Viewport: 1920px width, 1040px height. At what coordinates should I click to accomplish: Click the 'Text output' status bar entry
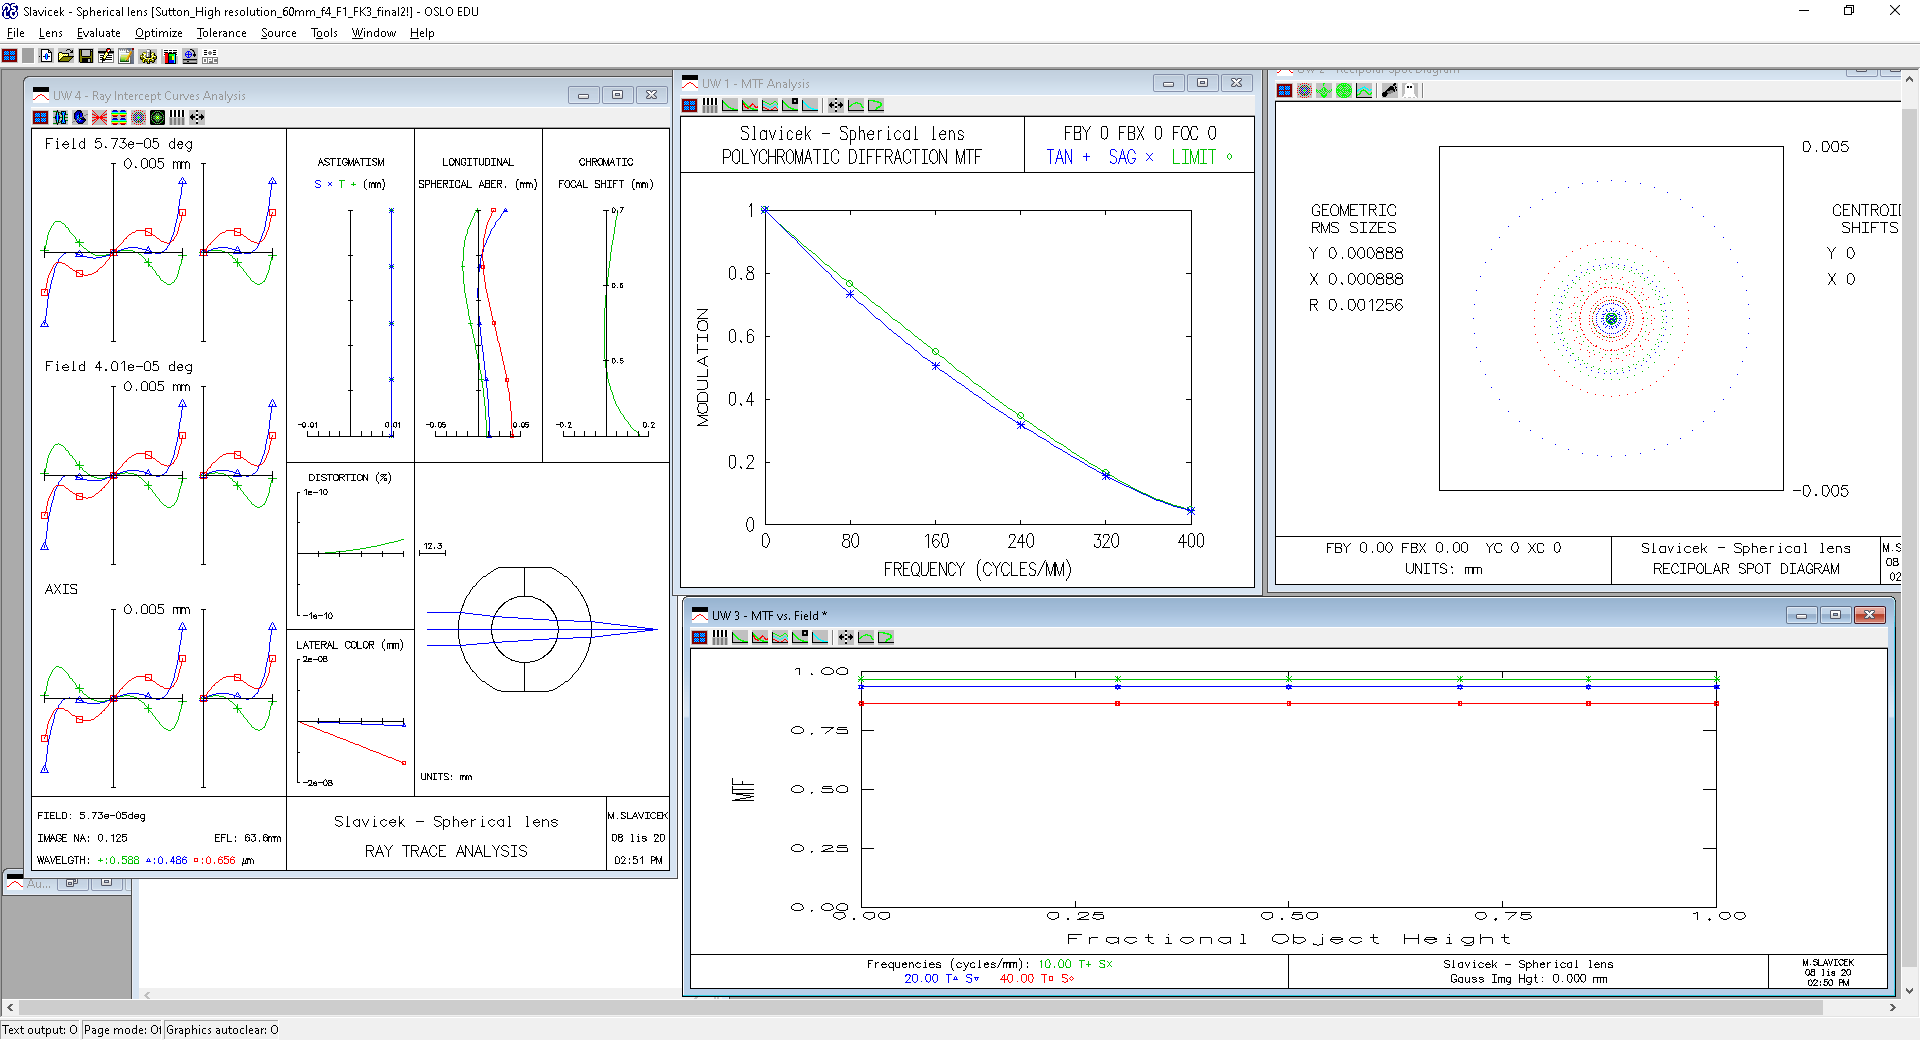click(x=40, y=1030)
